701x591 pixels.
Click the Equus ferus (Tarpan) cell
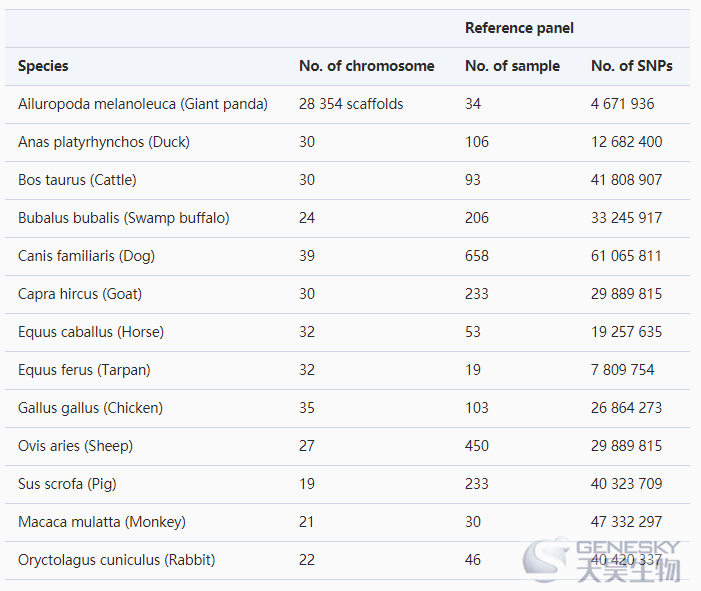click(84, 370)
